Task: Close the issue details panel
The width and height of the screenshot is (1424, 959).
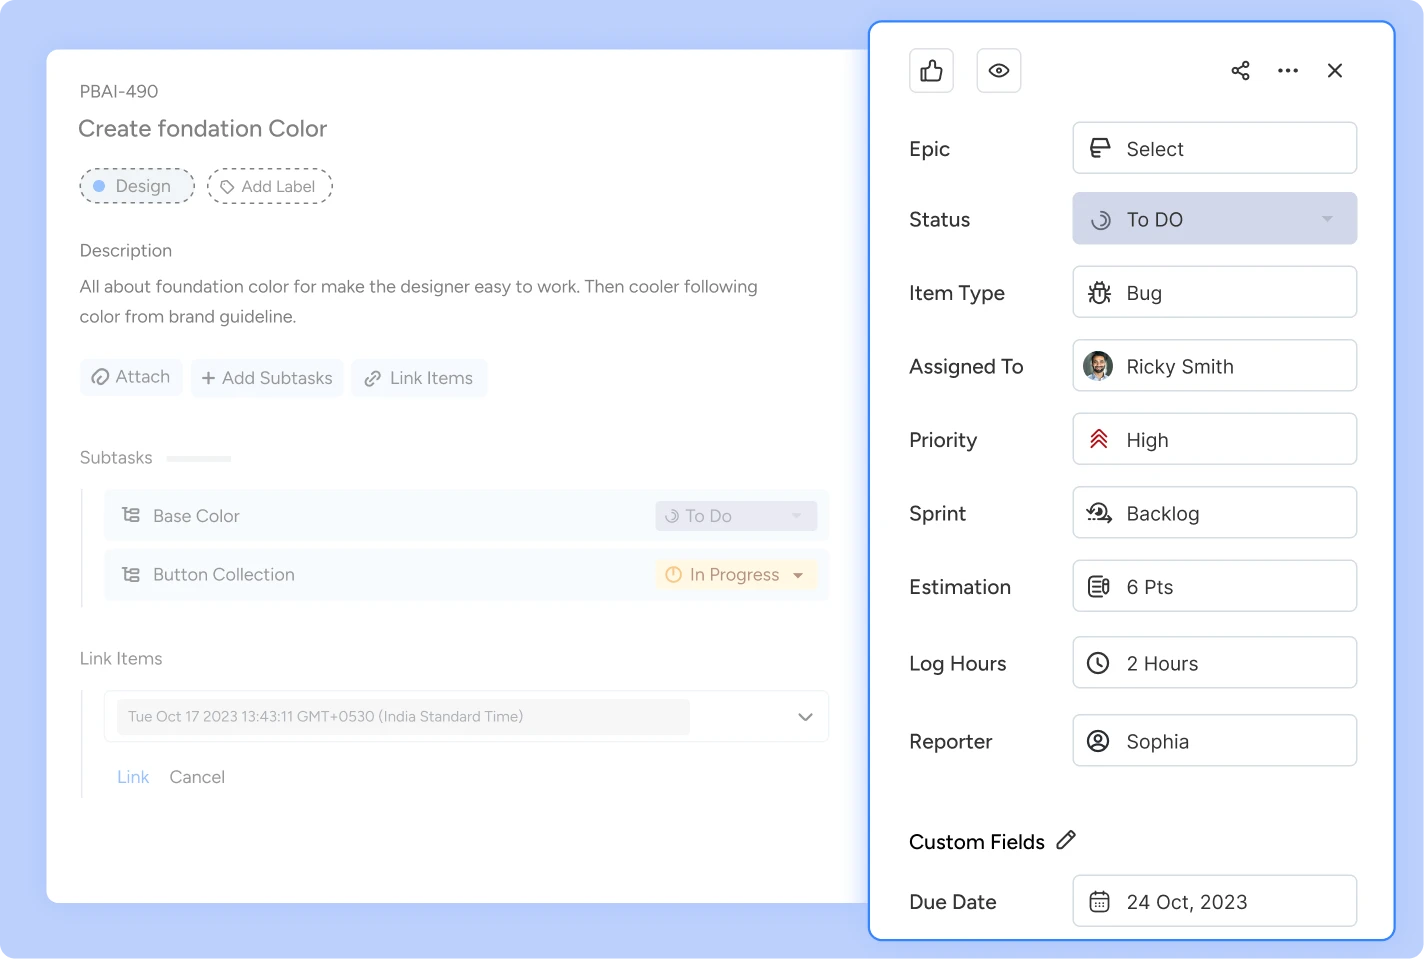Action: [1334, 71]
